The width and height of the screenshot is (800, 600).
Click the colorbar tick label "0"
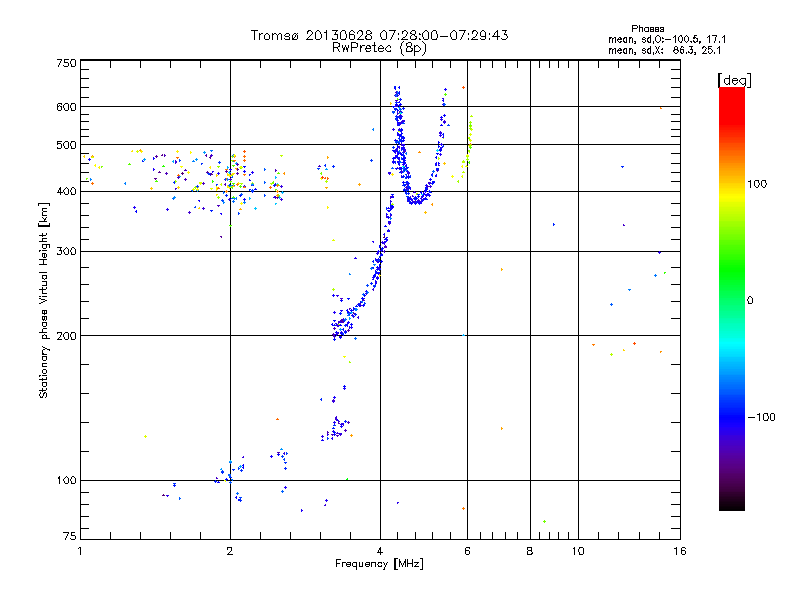tap(750, 301)
